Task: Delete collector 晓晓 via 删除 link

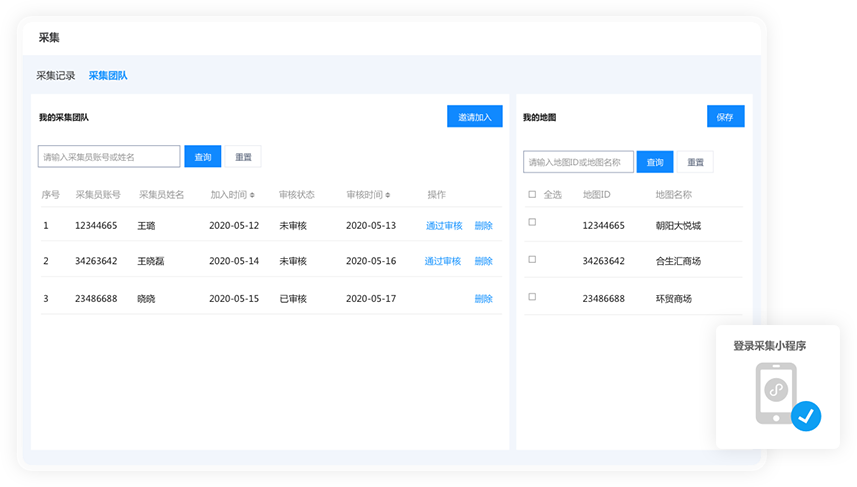Action: 483,299
